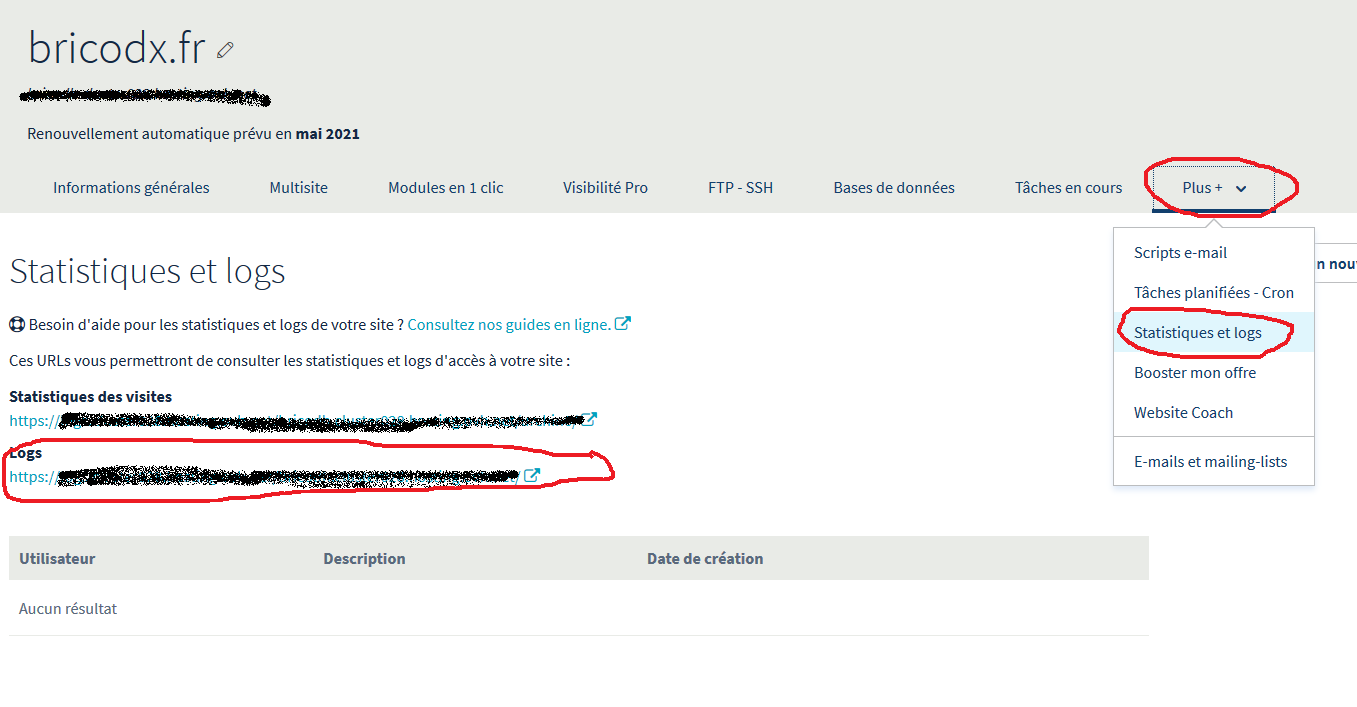Go to the Modules en 1 clic tab

pyautogui.click(x=445, y=188)
